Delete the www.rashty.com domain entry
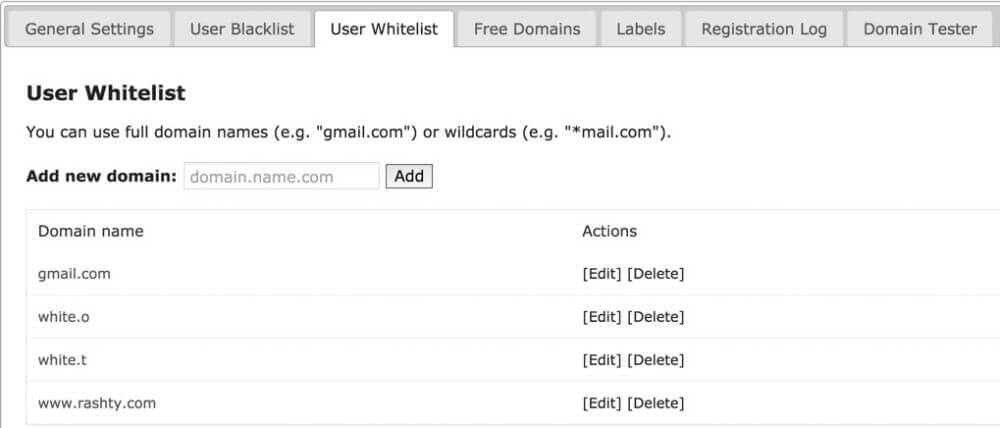The image size is (1000, 428). click(656, 403)
